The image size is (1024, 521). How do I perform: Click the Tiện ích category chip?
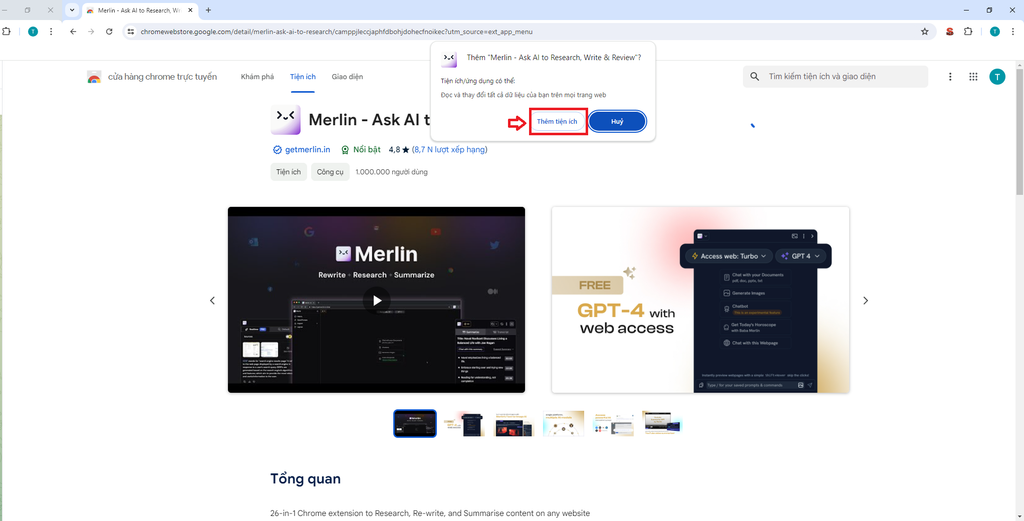tap(288, 172)
